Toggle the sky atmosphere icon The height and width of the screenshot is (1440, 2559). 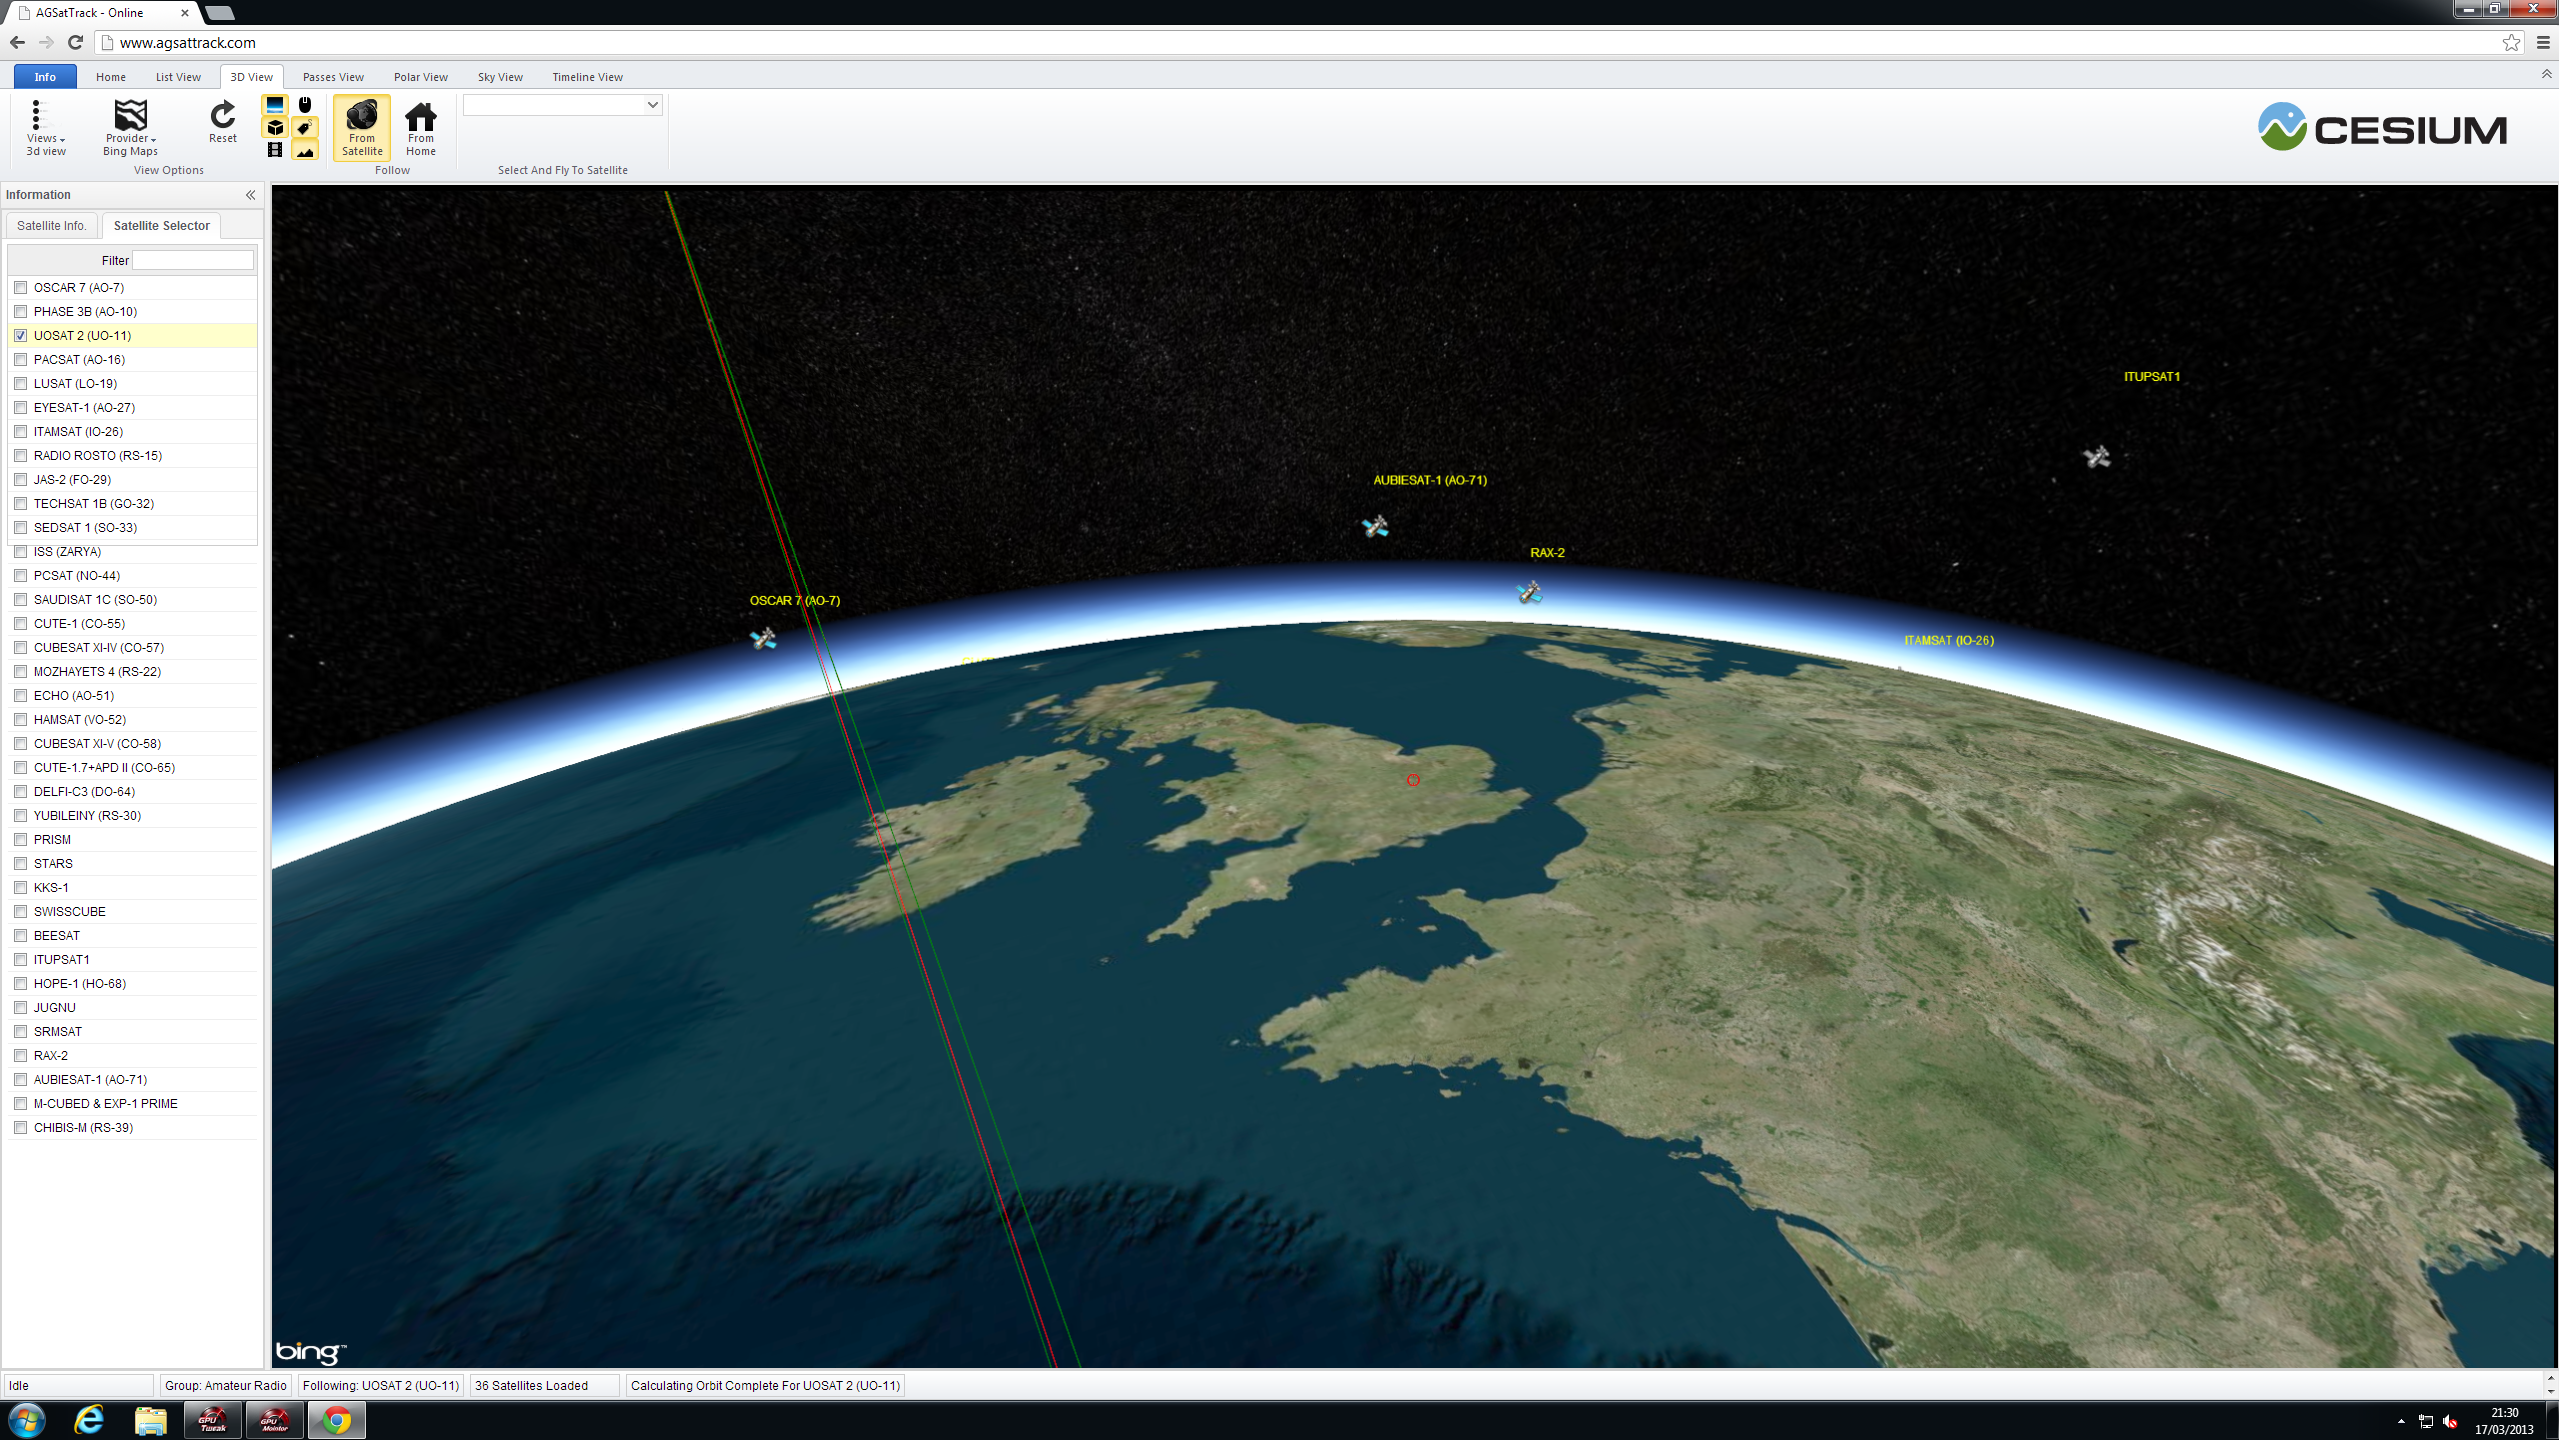click(275, 105)
